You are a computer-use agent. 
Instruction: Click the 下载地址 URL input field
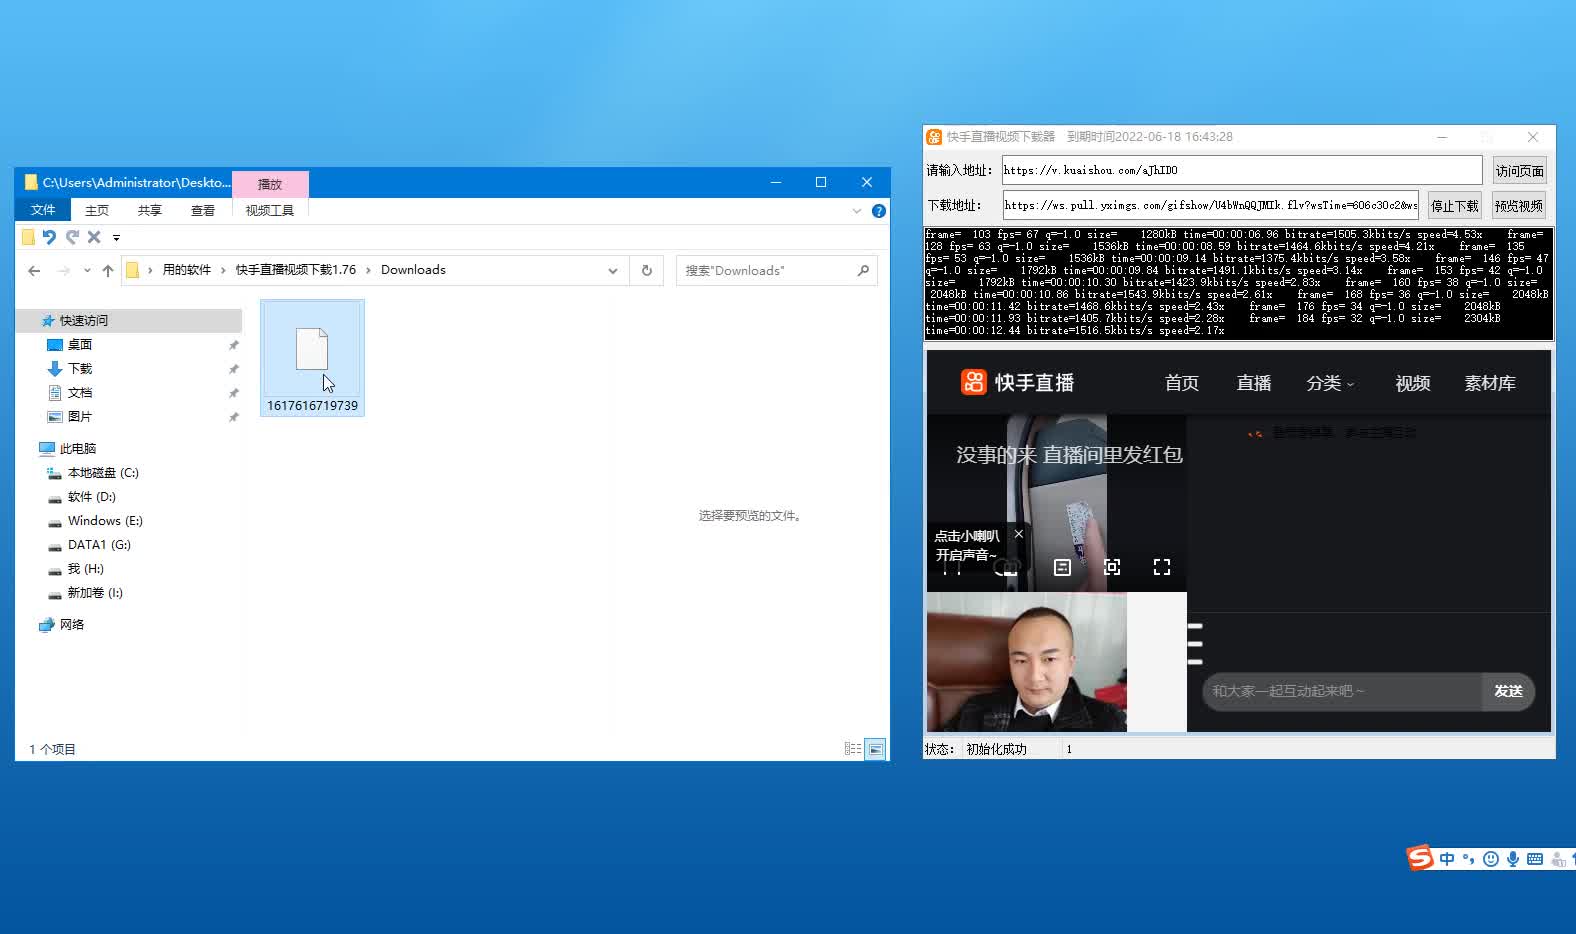(1210, 205)
